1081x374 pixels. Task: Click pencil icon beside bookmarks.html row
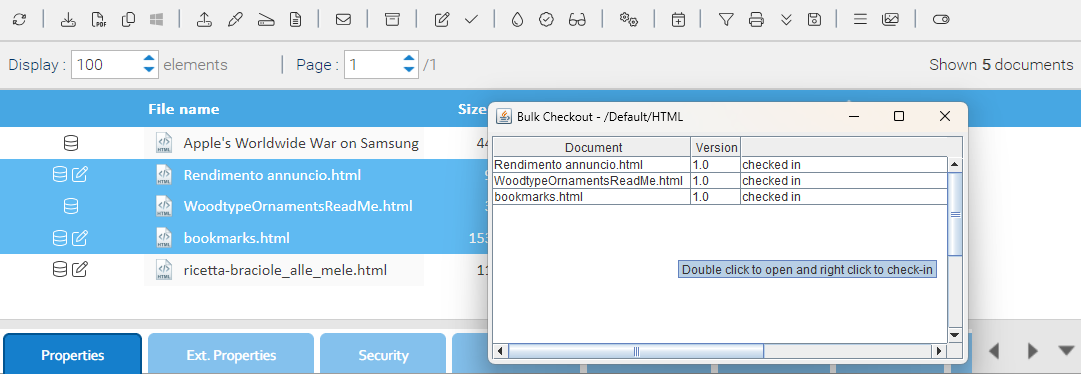[80, 238]
